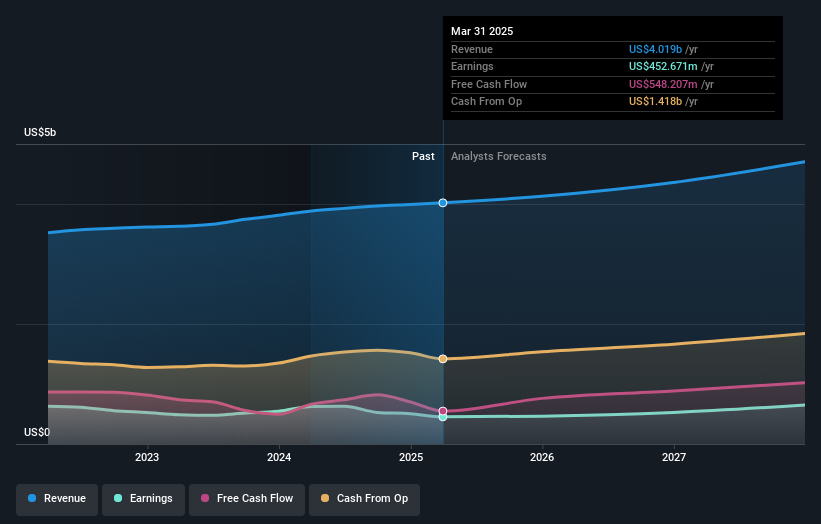Click the US$548.207m free cash flow value
The image size is (821, 524).
pos(663,84)
